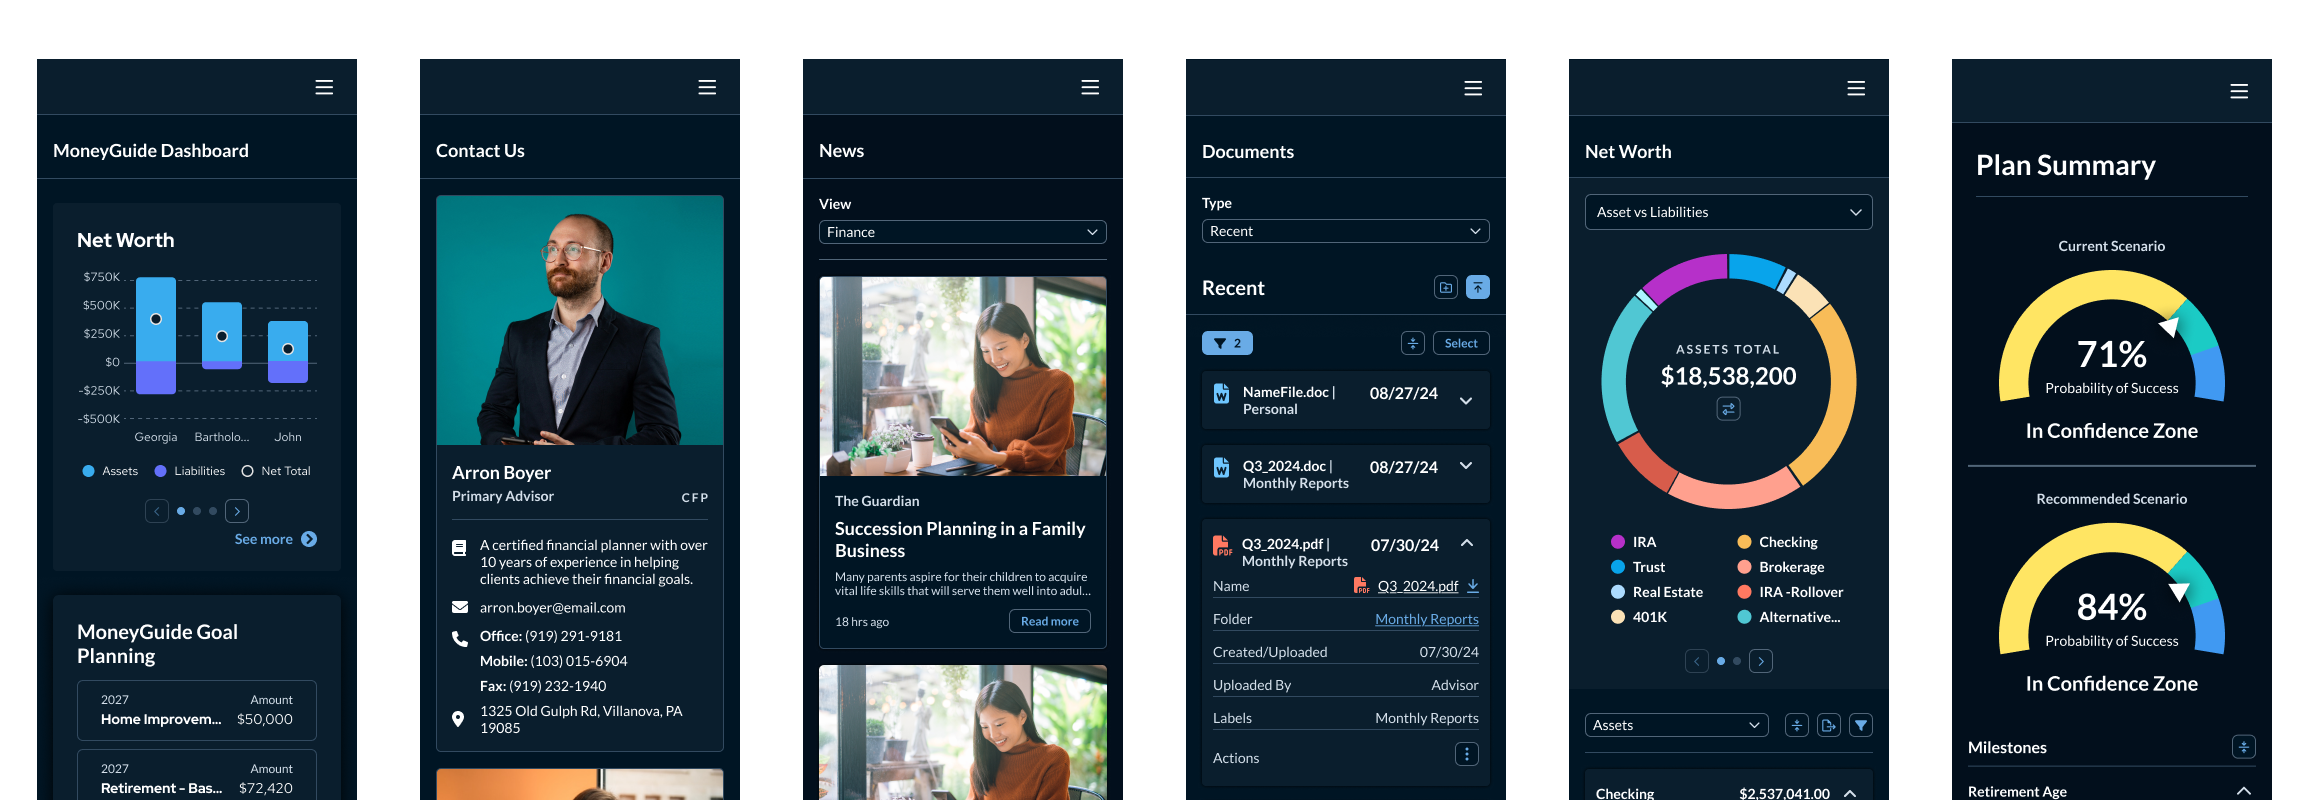The width and height of the screenshot is (2306, 800).
Task: Click the collapse-all icon next to Select
Action: [1413, 343]
